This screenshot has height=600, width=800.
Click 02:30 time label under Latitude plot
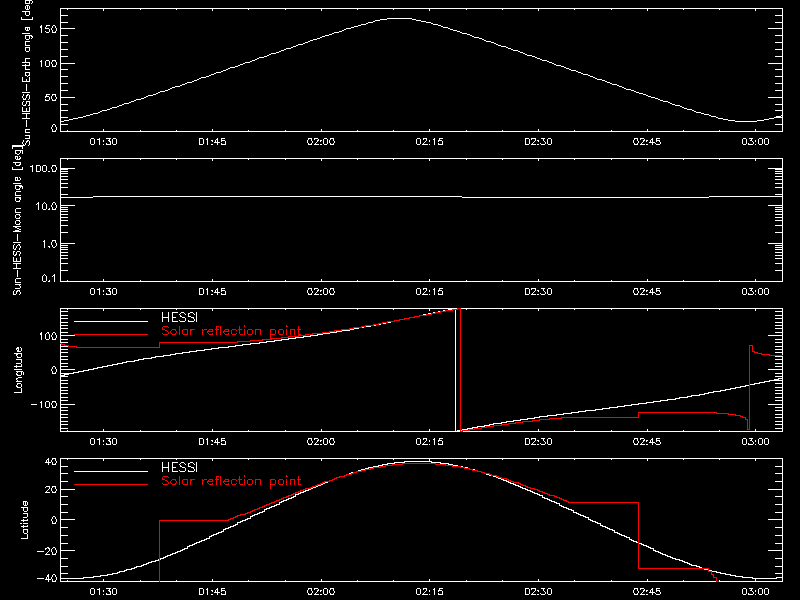click(x=538, y=592)
